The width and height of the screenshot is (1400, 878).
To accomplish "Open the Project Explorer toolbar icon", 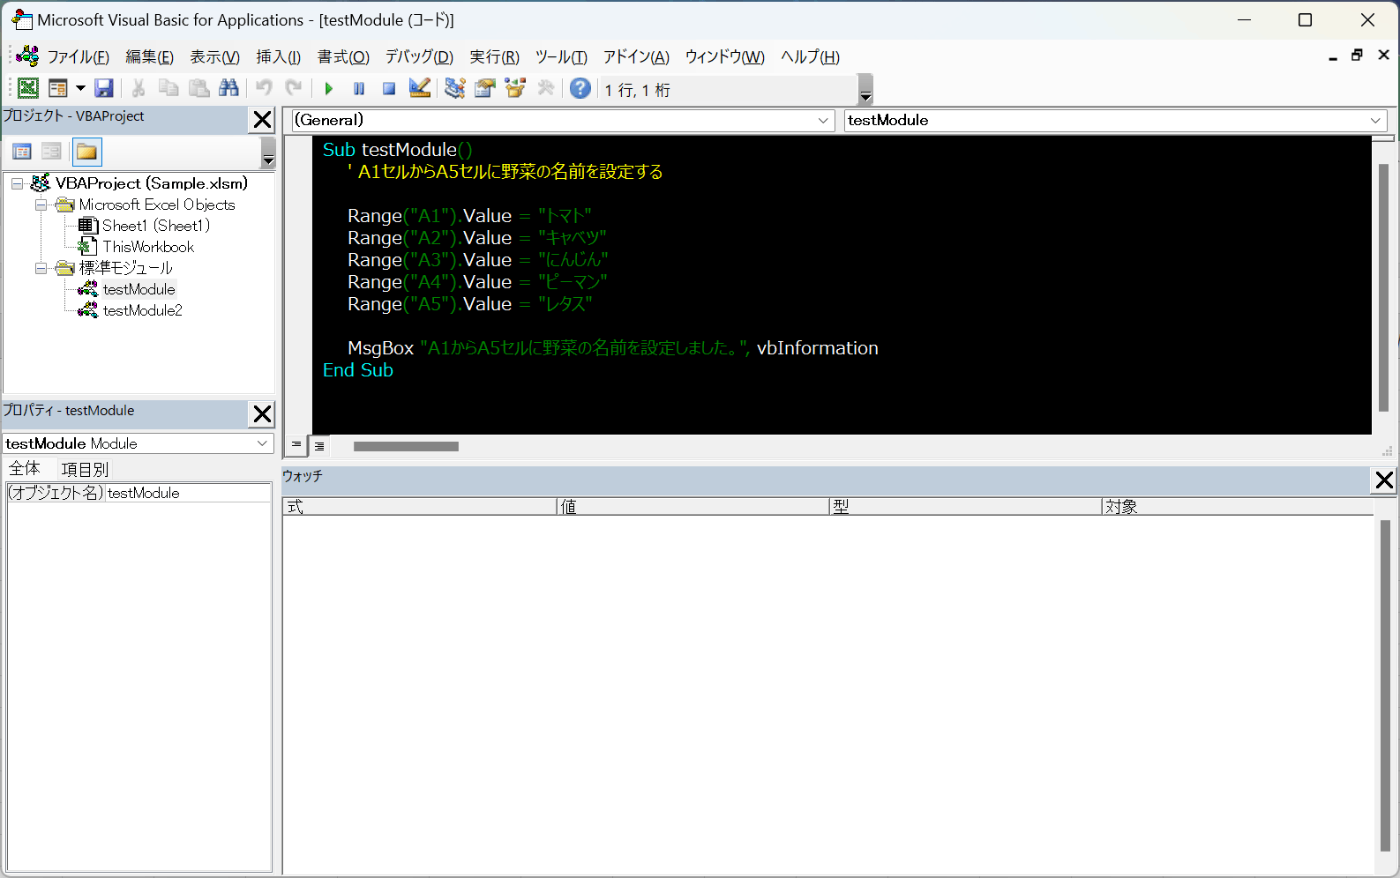I will (x=455, y=89).
